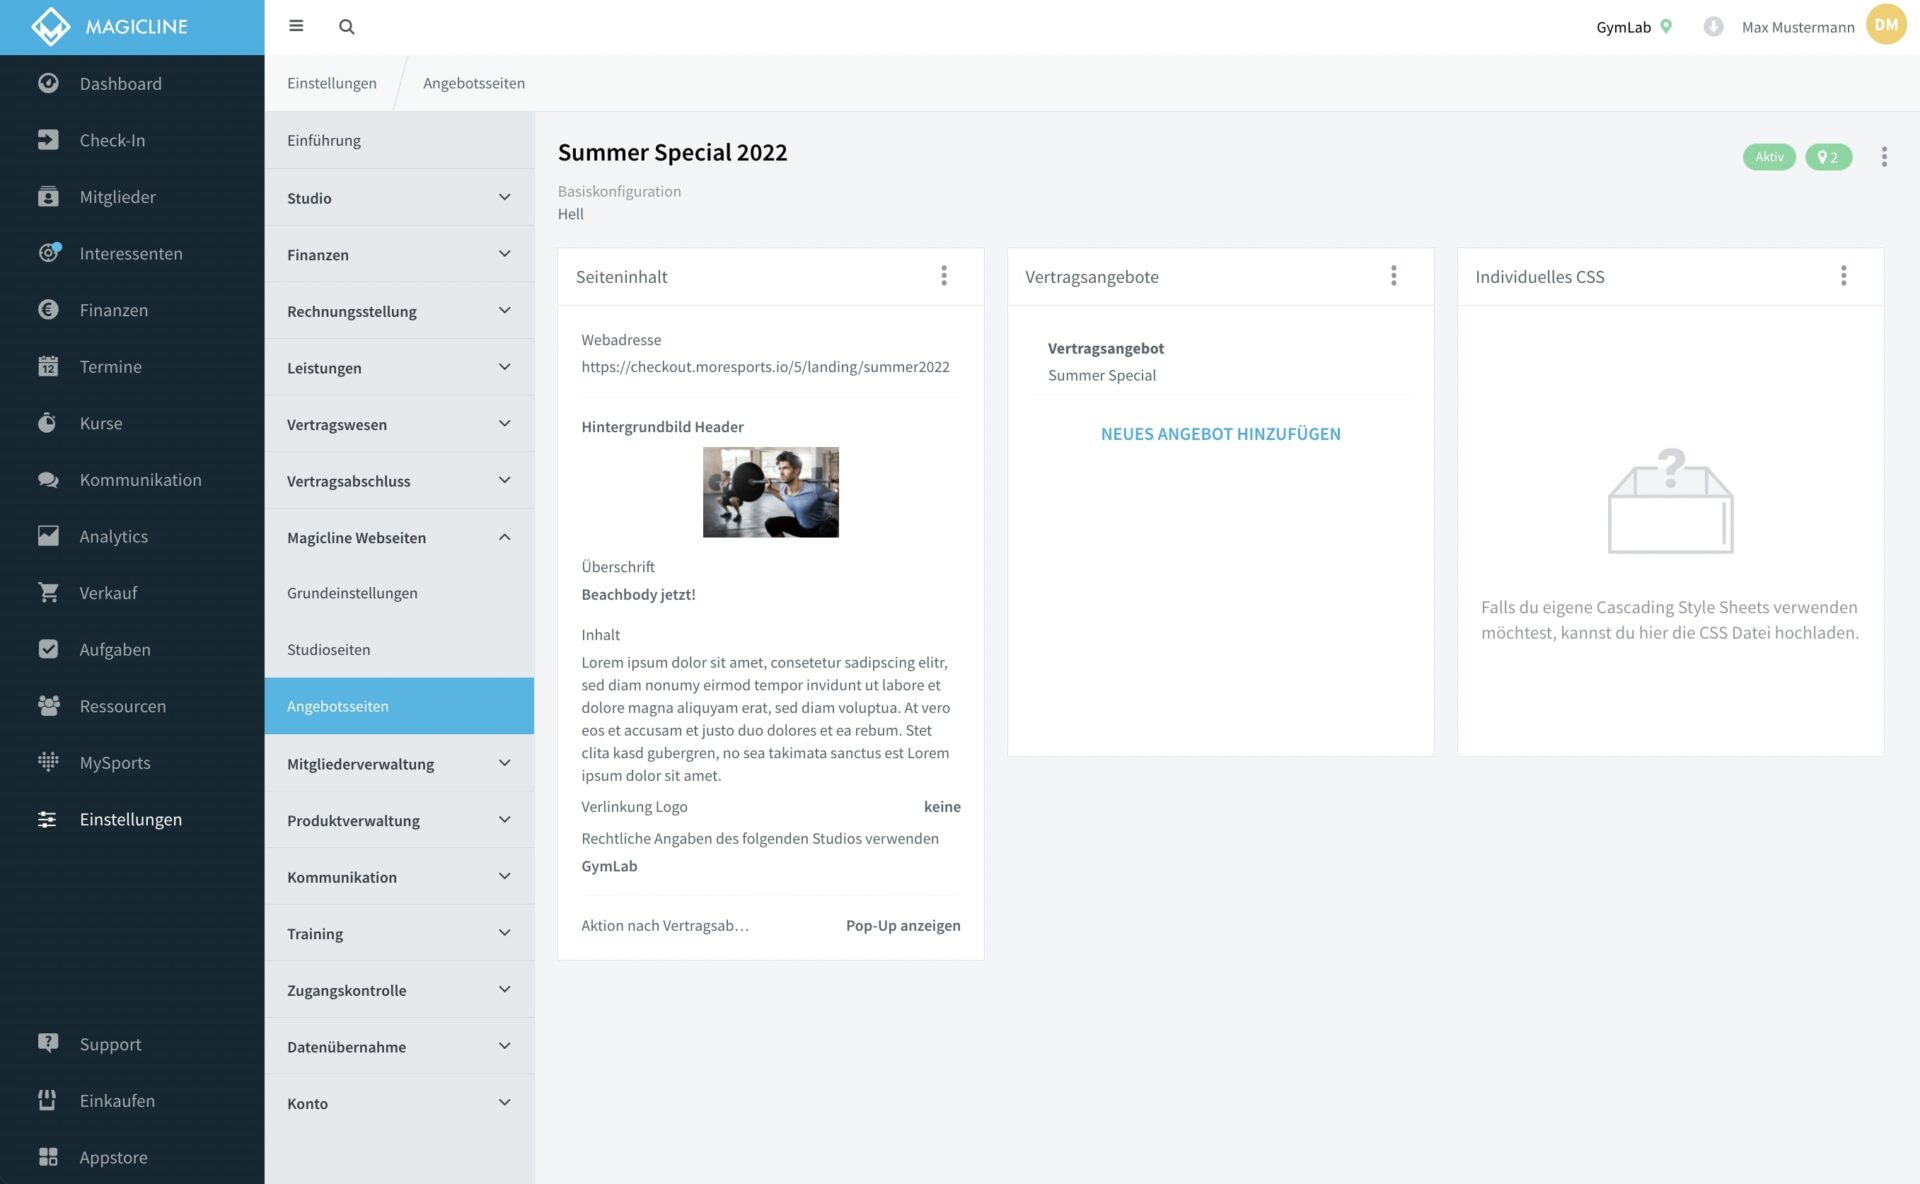1920x1184 pixels.
Task: Open Individuelles CSS card options
Action: click(x=1843, y=276)
